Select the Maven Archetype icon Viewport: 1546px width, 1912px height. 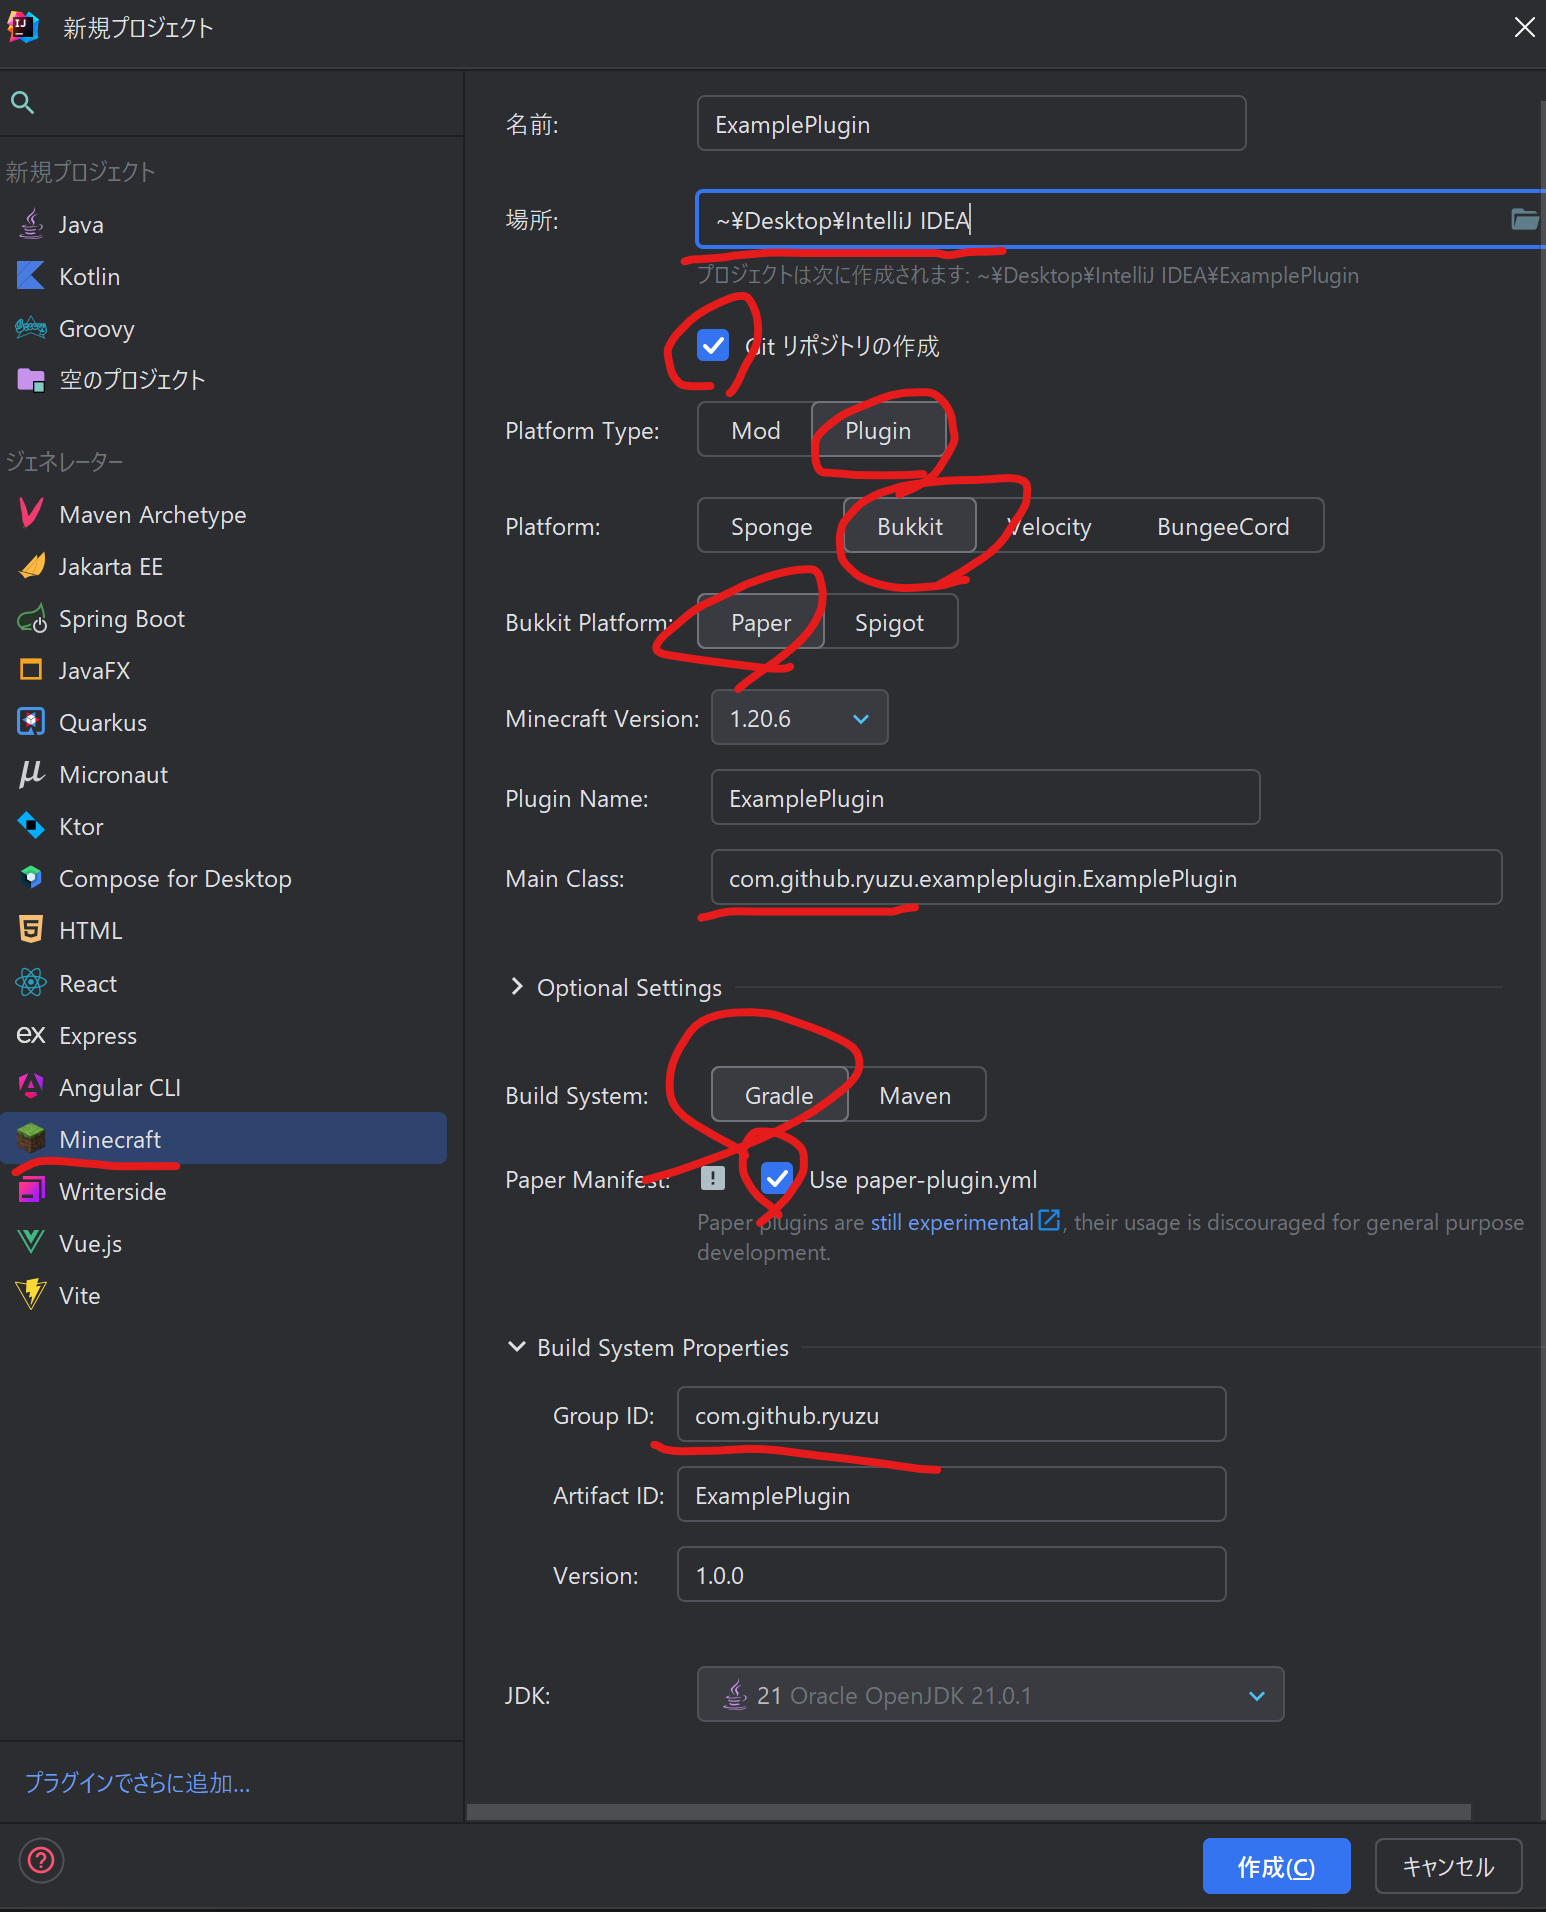coord(31,514)
